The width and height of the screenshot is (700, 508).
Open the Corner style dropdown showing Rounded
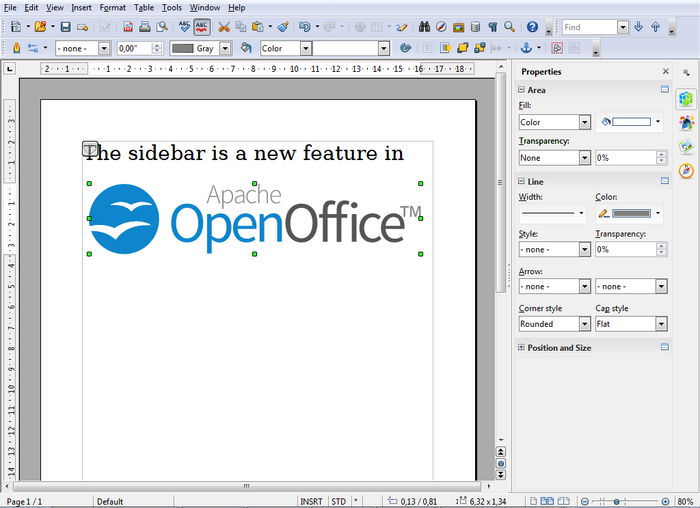click(554, 324)
